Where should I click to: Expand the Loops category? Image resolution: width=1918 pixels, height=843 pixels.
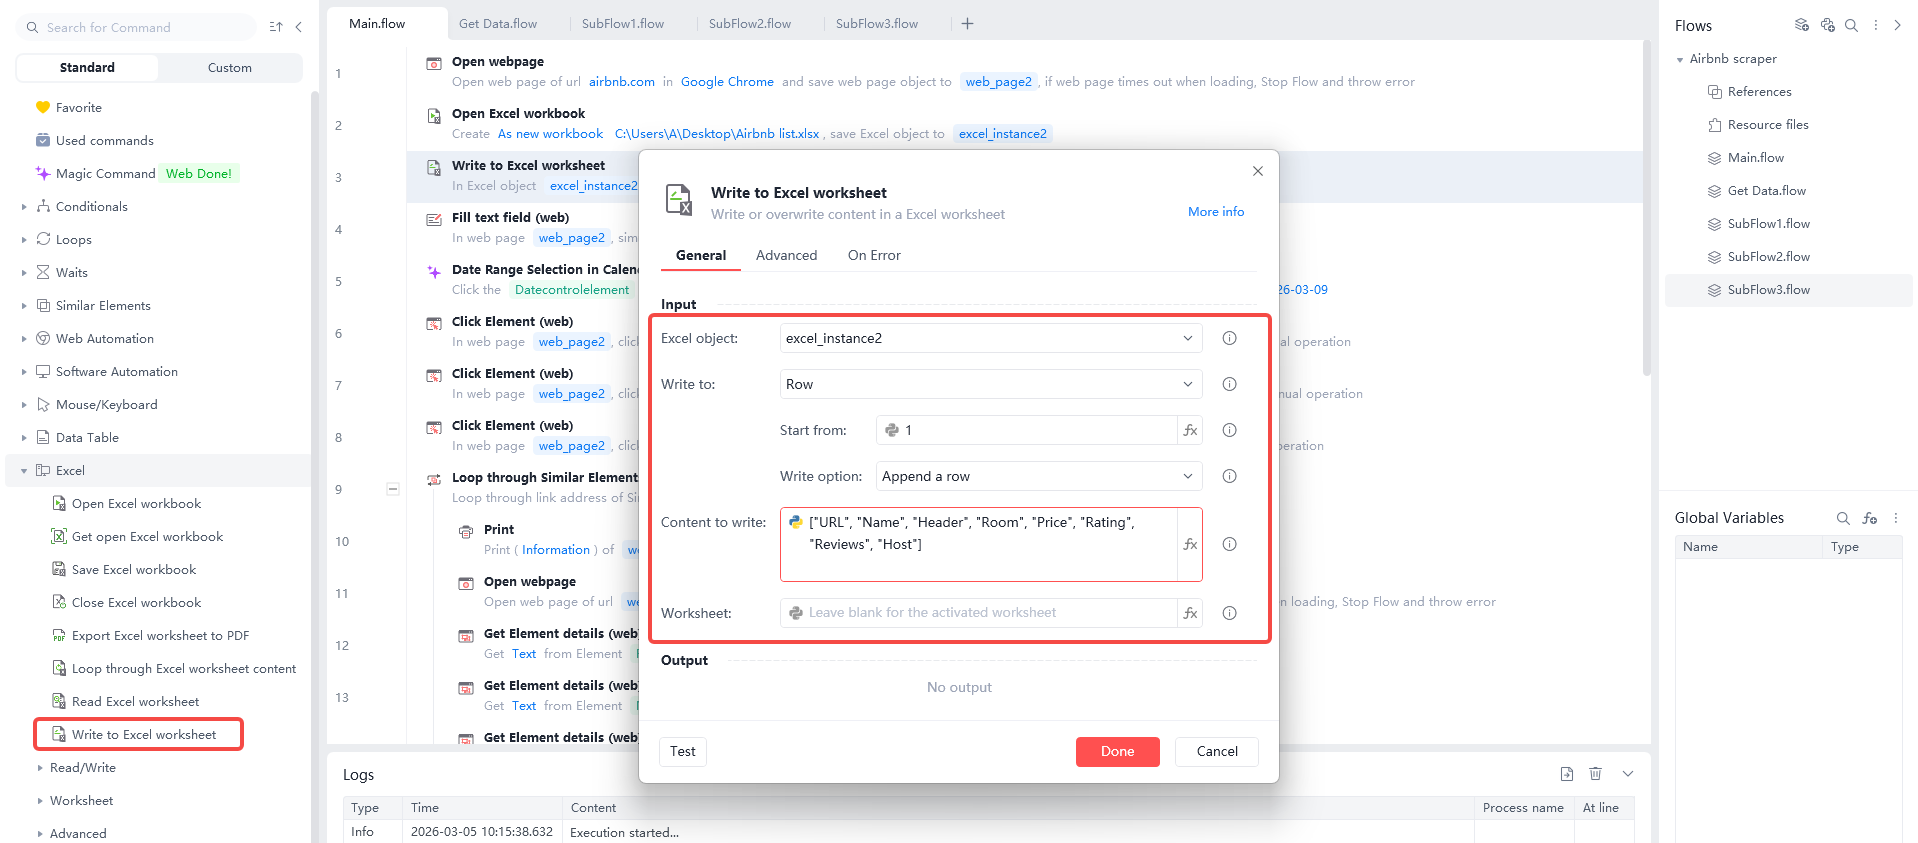[24, 240]
